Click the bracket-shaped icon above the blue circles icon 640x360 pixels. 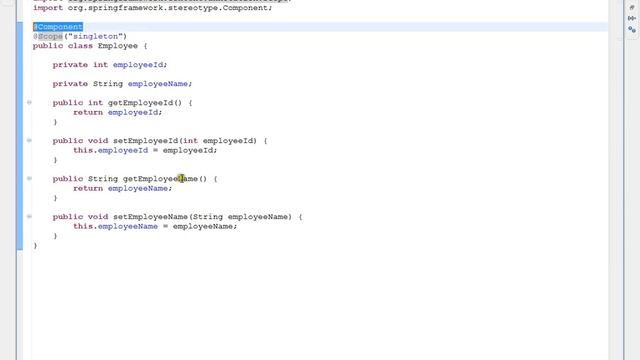click(x=632, y=18)
